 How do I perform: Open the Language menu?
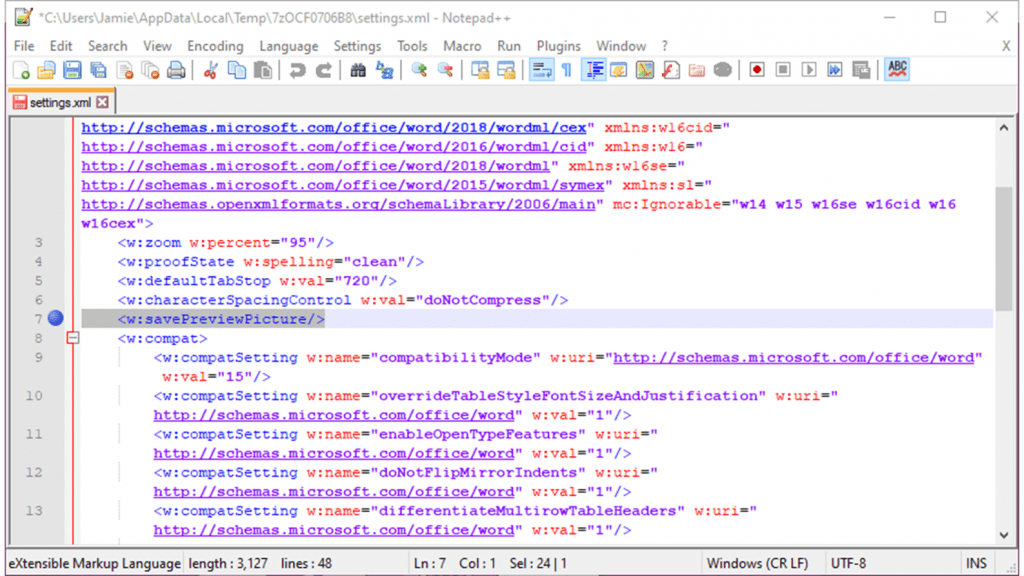pos(288,46)
